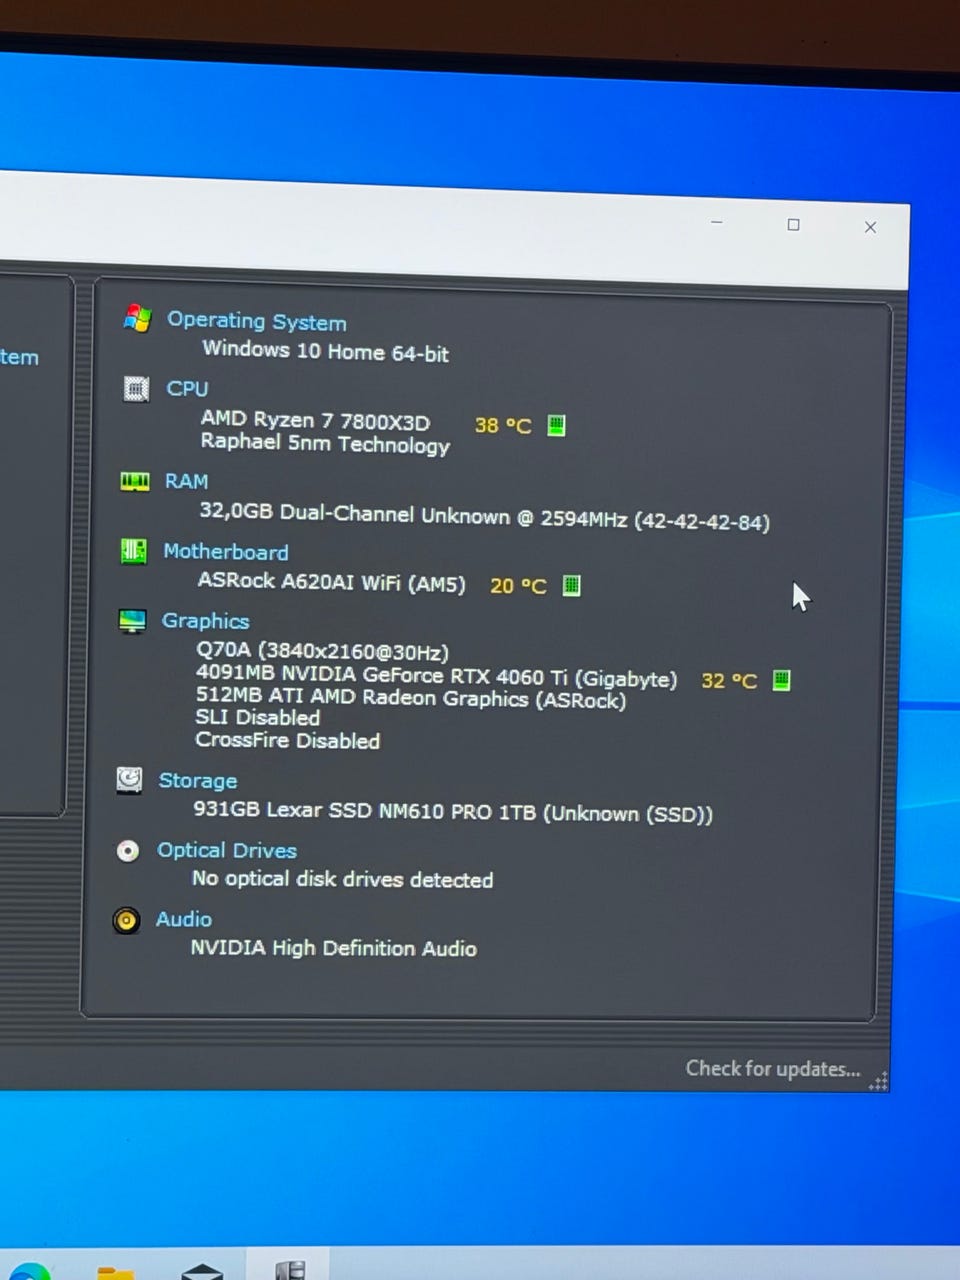
Task: Click the Motherboard section icon
Action: click(133, 551)
